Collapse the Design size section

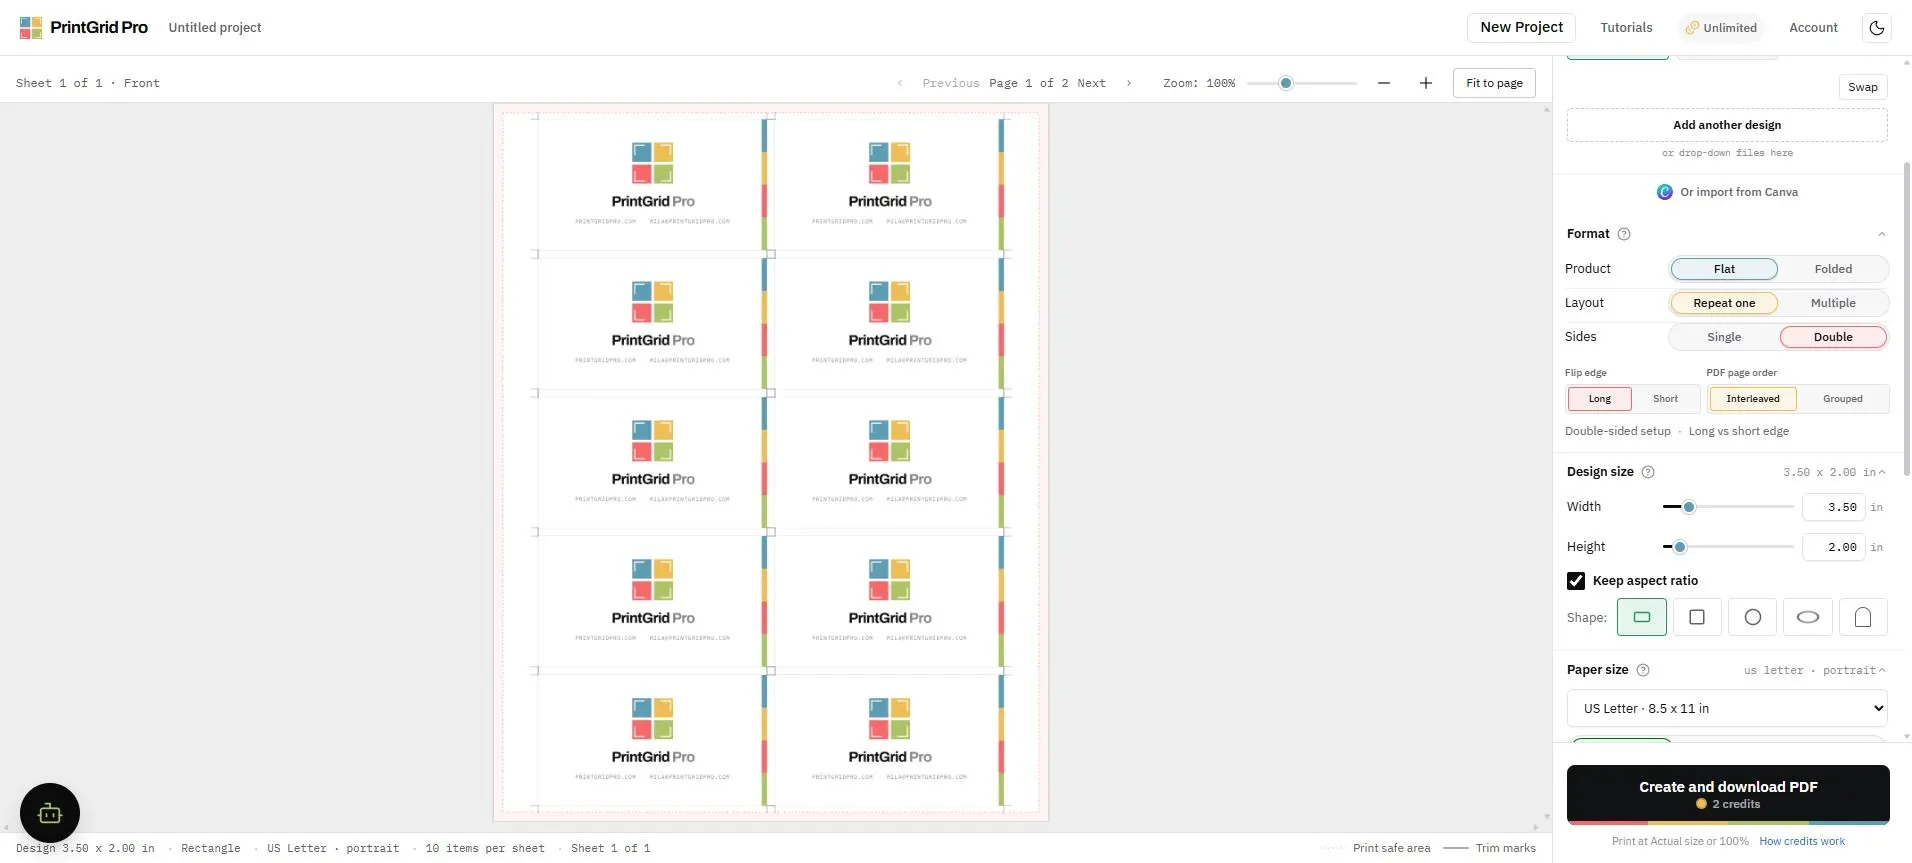pyautogui.click(x=1882, y=472)
